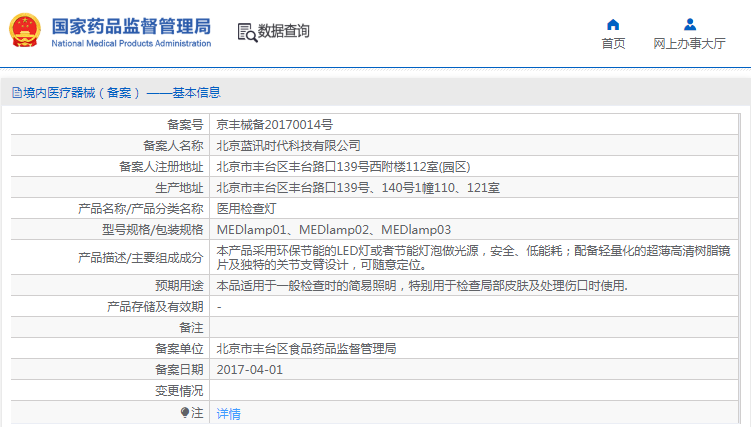Open 网上办事大厅 link
Viewport: 751px width, 427px height.
[x=689, y=43]
